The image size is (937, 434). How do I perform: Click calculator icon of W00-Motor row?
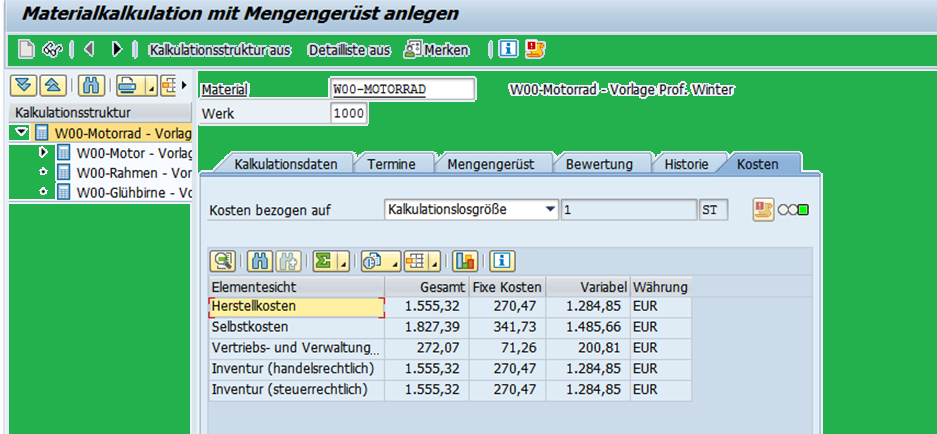point(63,152)
